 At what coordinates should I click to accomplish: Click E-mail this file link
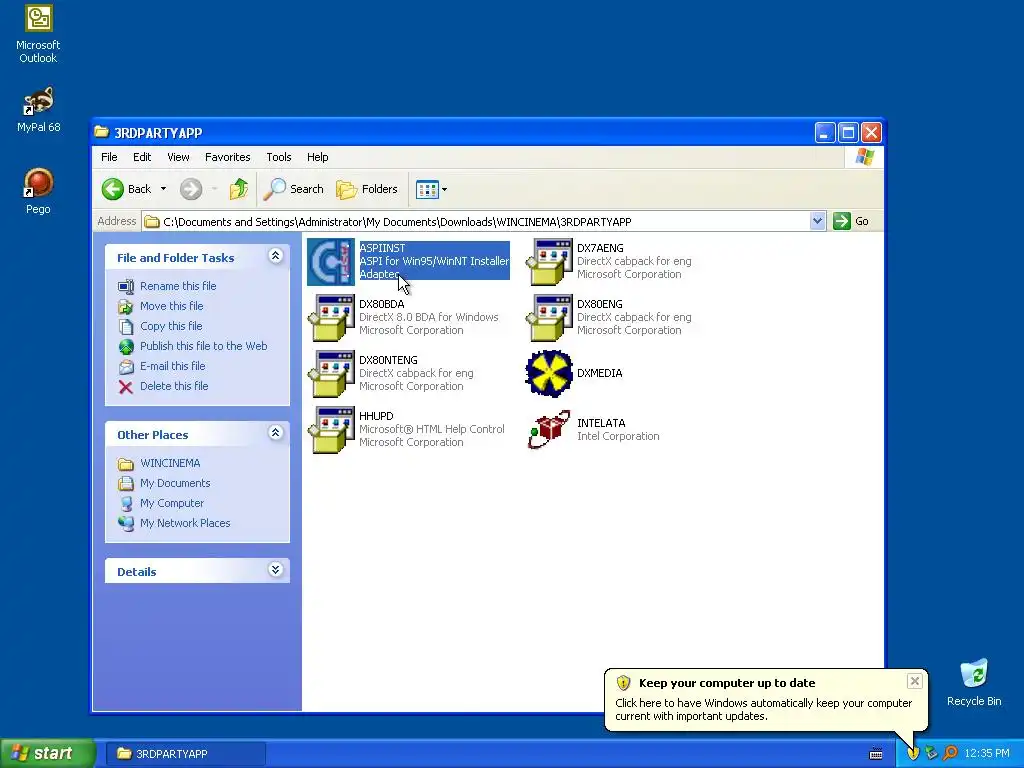tap(172, 366)
